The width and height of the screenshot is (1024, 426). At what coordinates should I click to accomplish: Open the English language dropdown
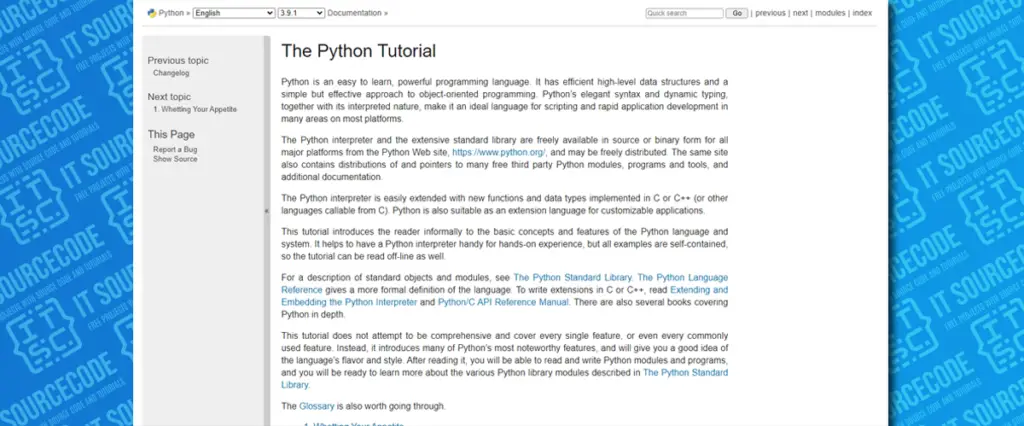coord(234,13)
